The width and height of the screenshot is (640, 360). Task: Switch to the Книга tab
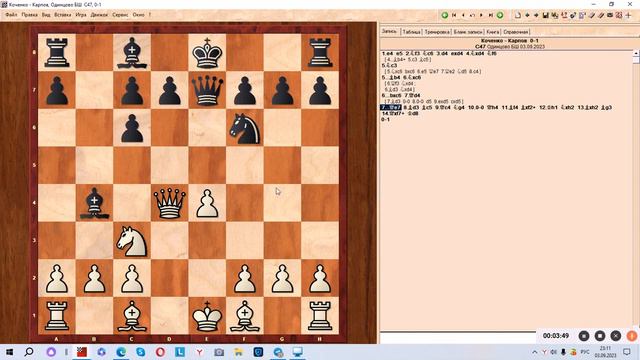pyautogui.click(x=493, y=32)
